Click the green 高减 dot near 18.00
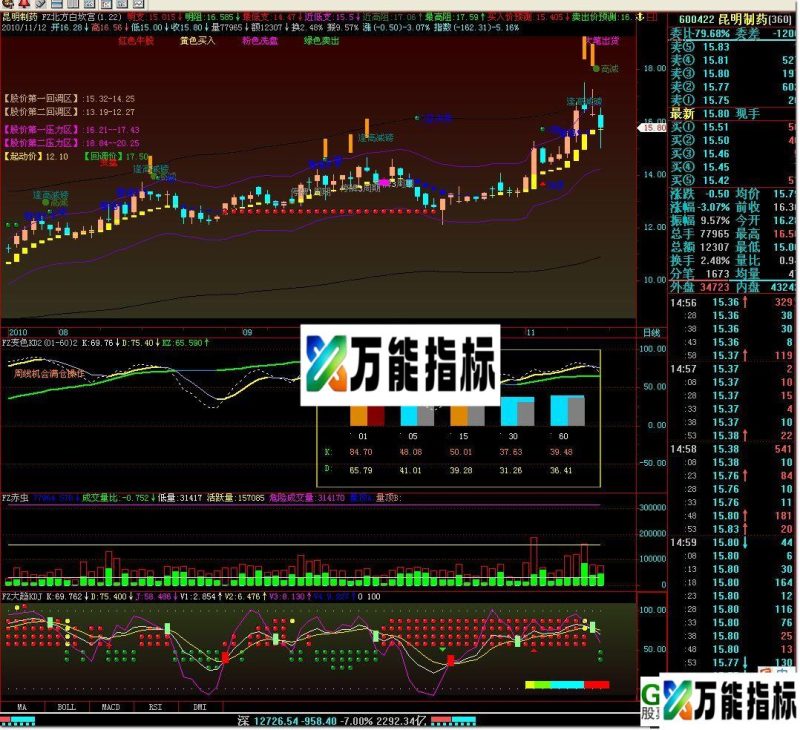The image size is (800, 730). click(596, 68)
